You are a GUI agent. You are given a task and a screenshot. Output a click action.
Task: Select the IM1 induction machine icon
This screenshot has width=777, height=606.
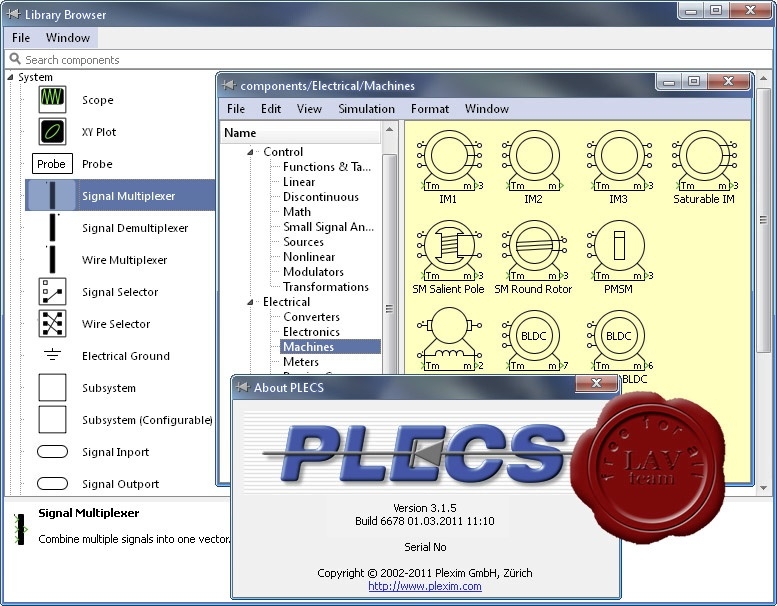click(449, 161)
